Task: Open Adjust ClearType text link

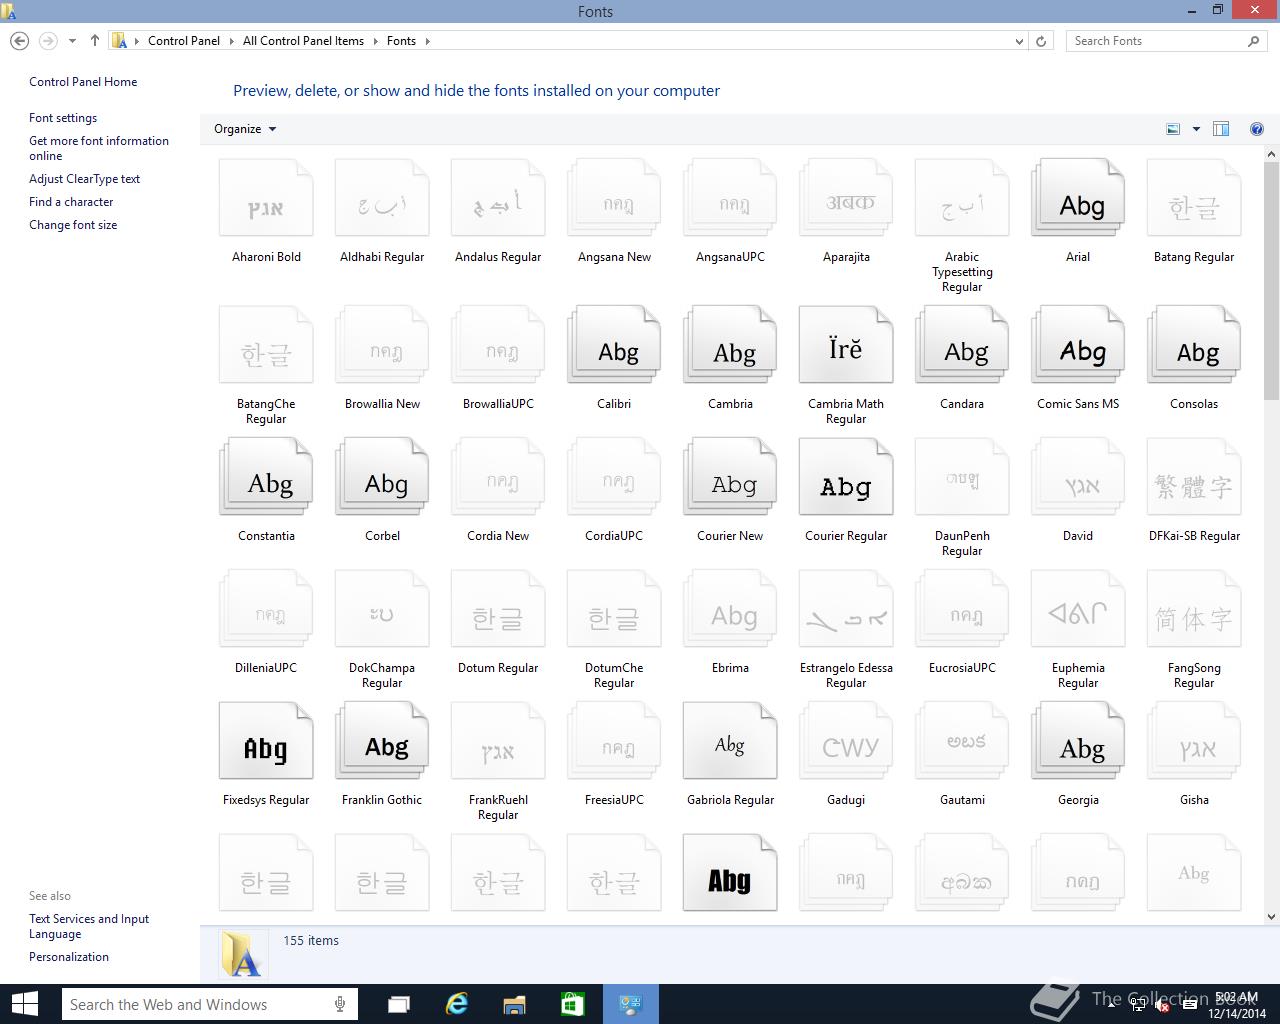Action: point(84,179)
